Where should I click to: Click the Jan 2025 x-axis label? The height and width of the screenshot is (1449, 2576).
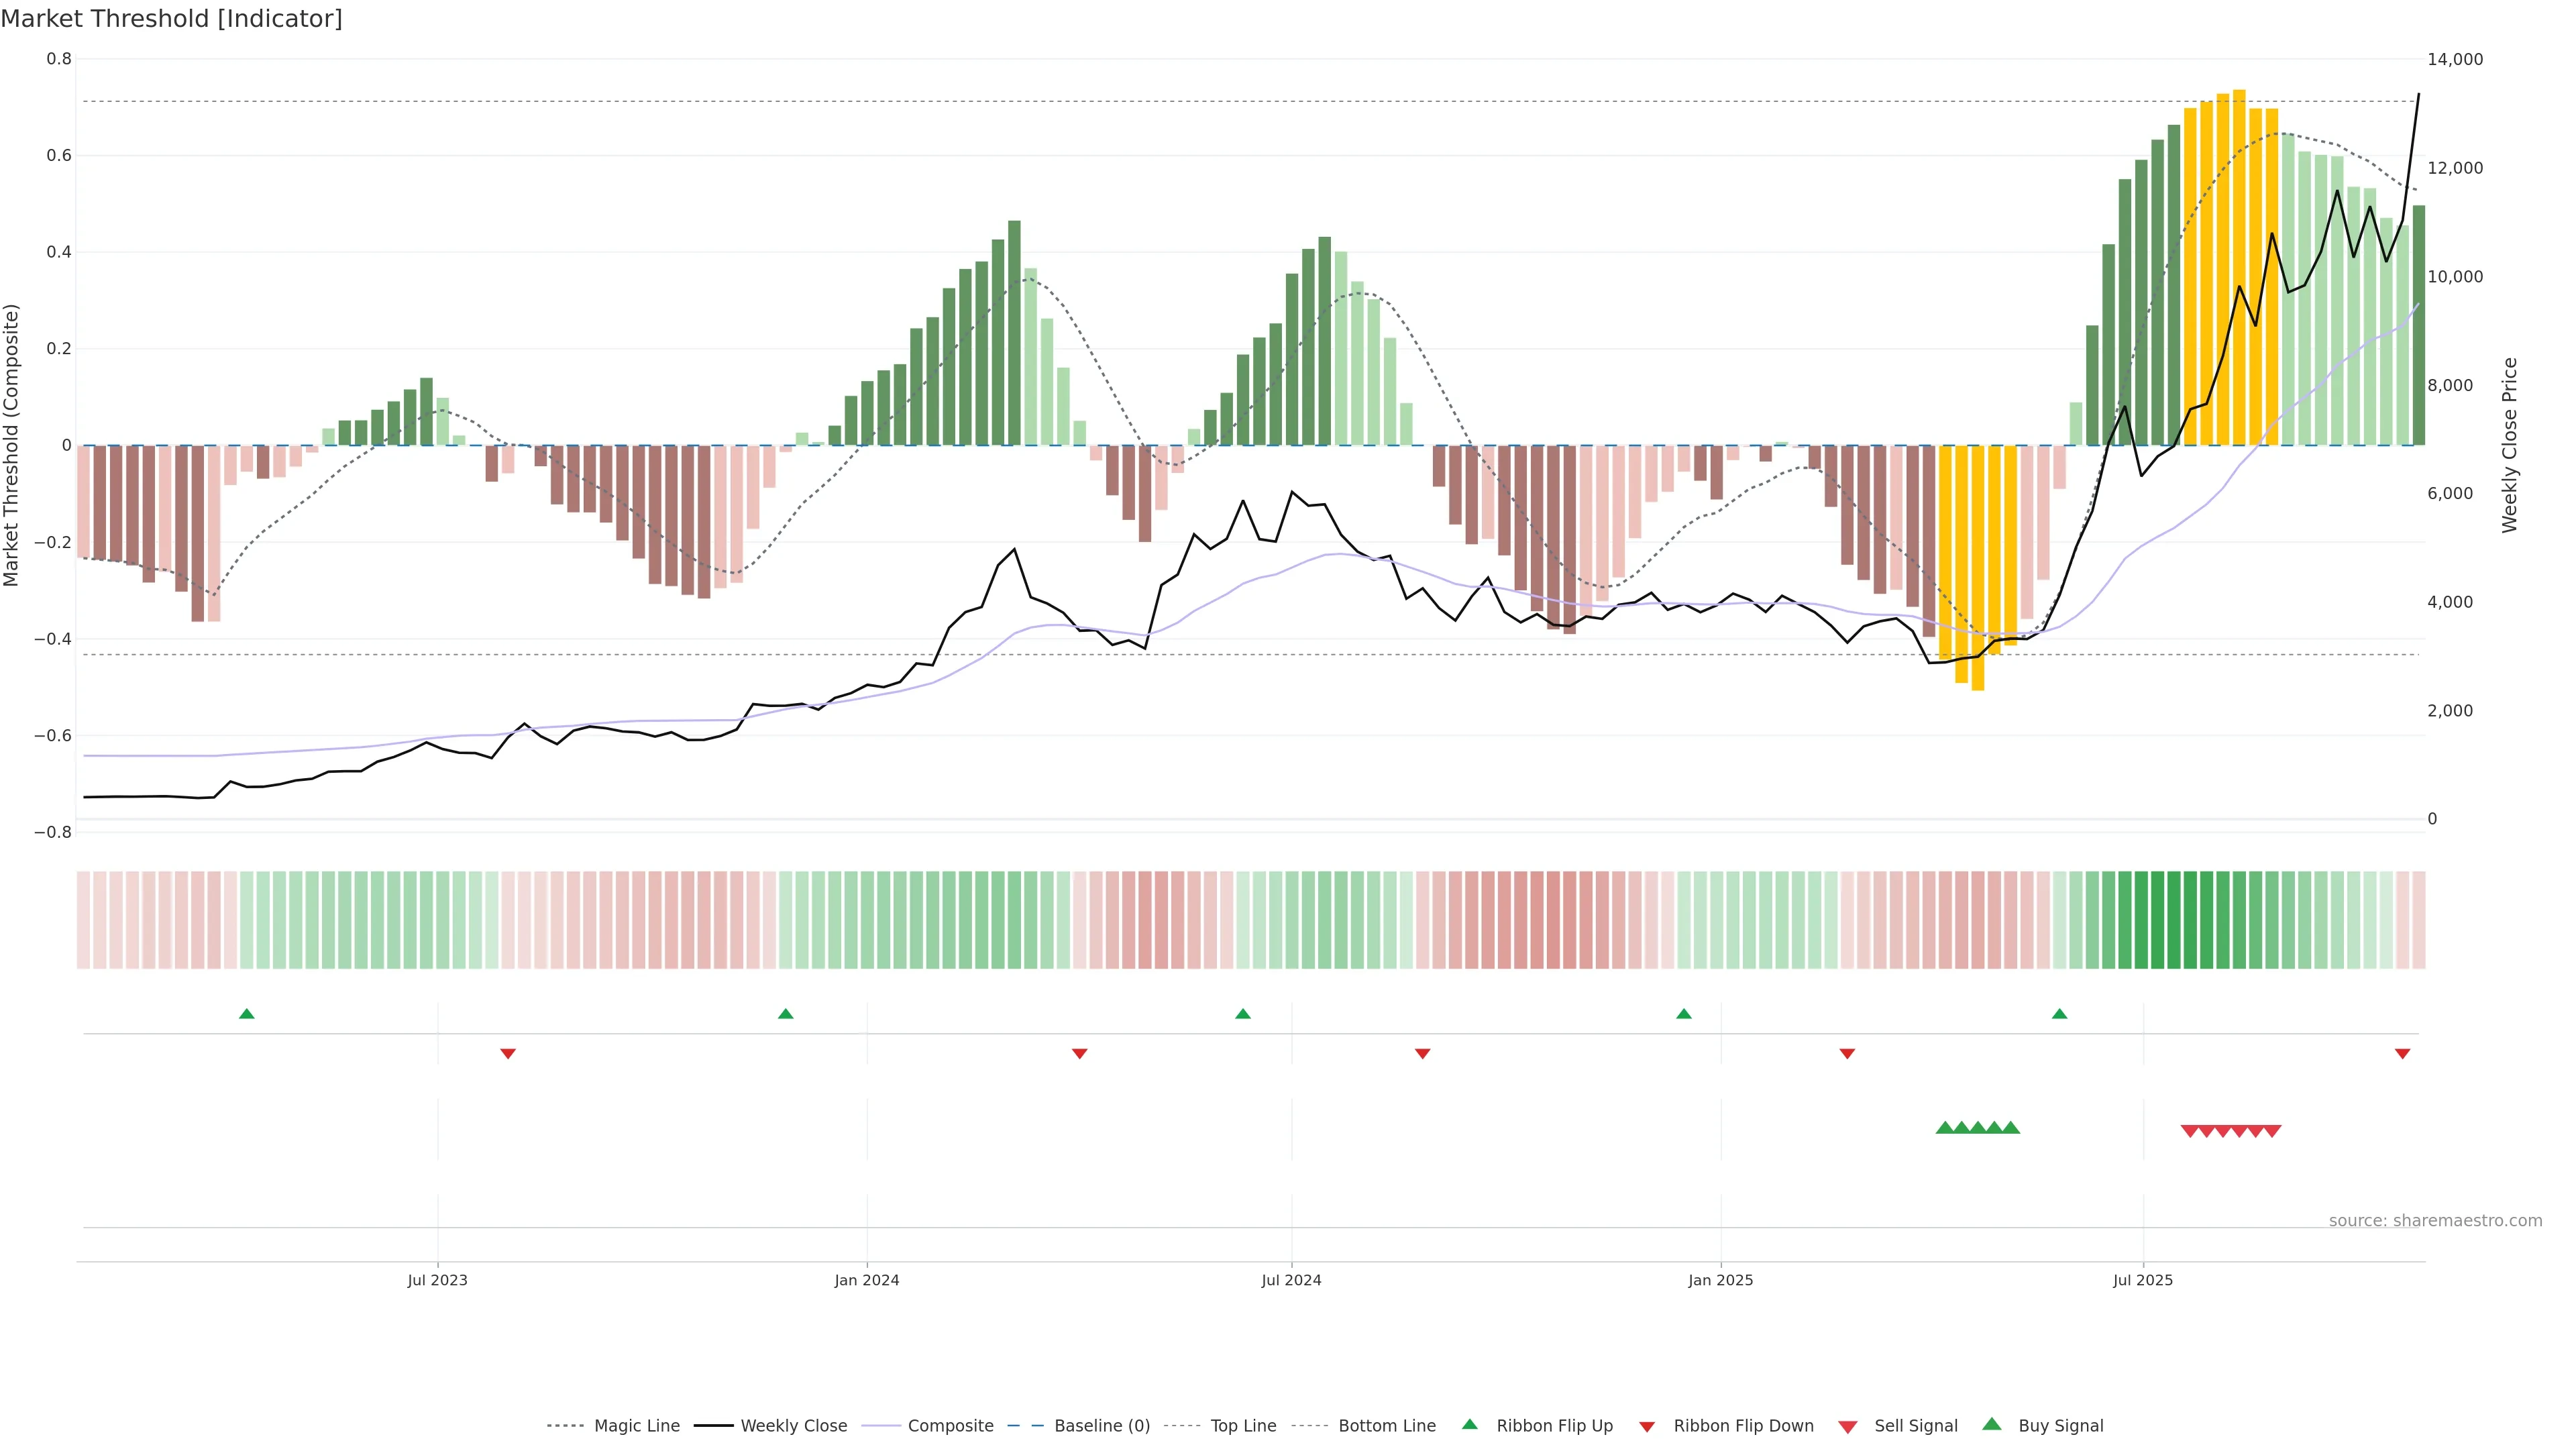coord(1720,1280)
